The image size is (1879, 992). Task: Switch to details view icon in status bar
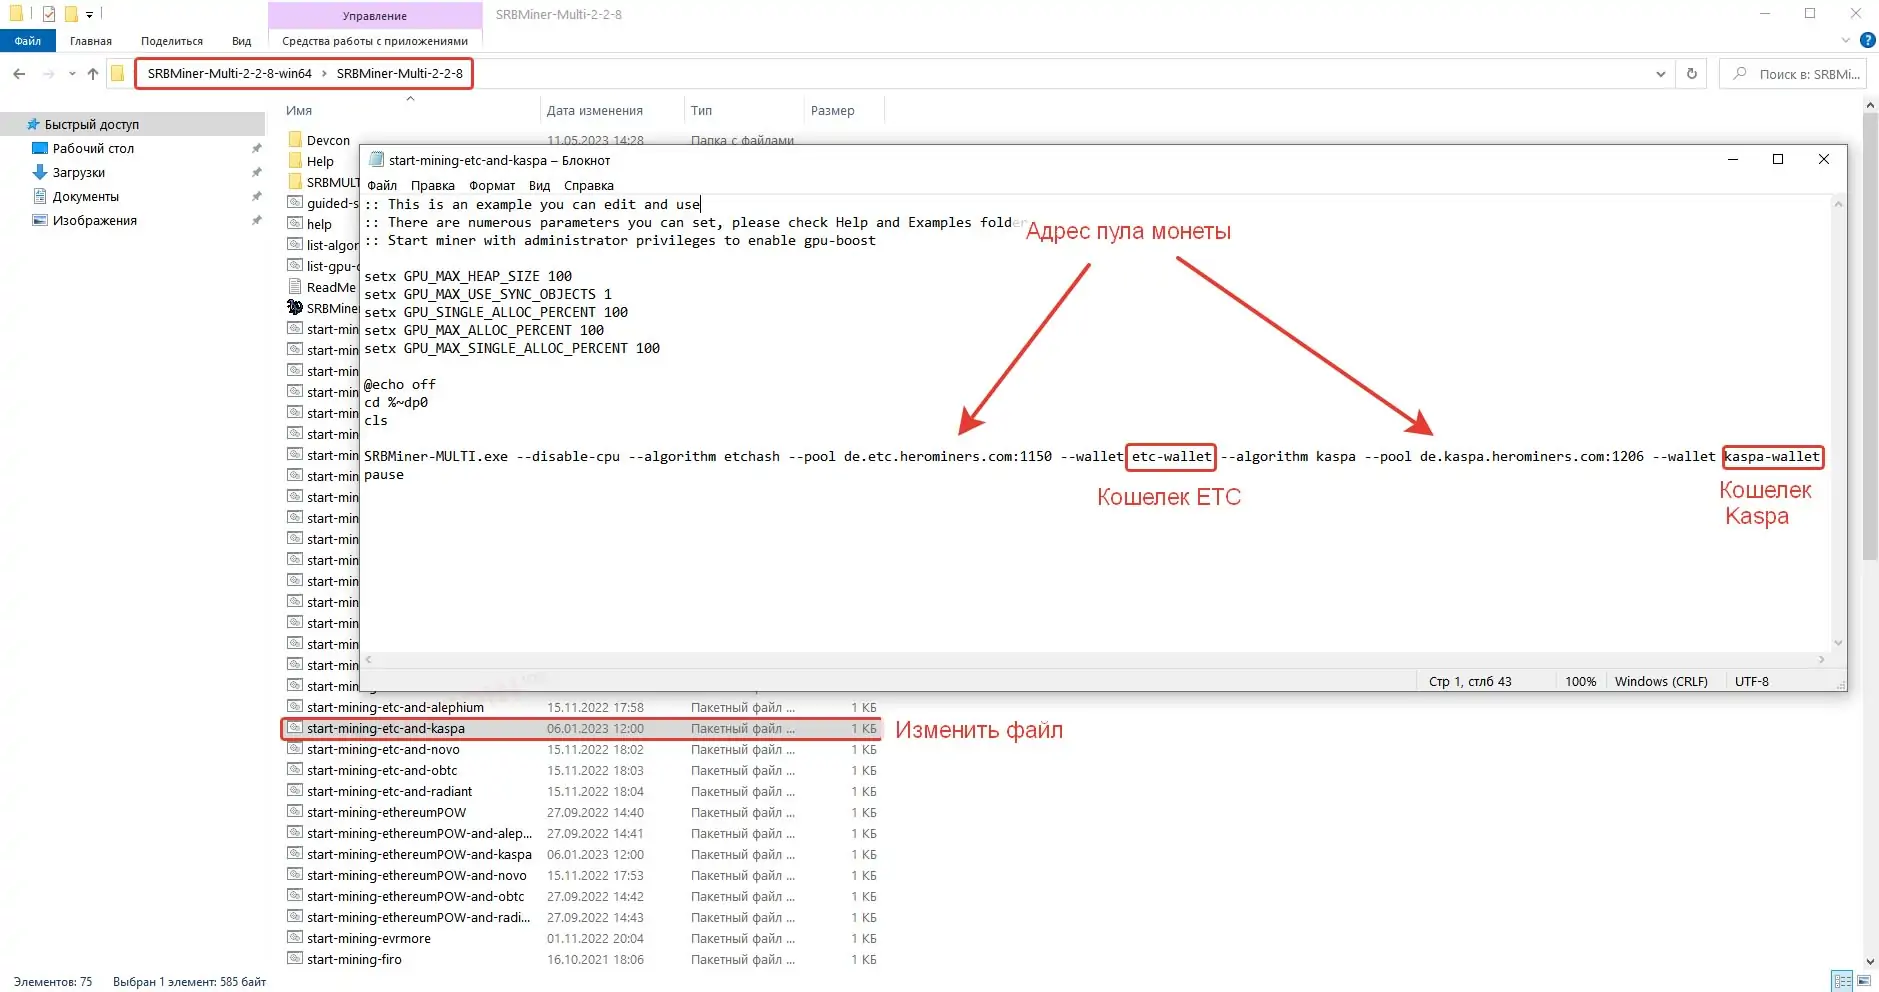(x=1842, y=981)
